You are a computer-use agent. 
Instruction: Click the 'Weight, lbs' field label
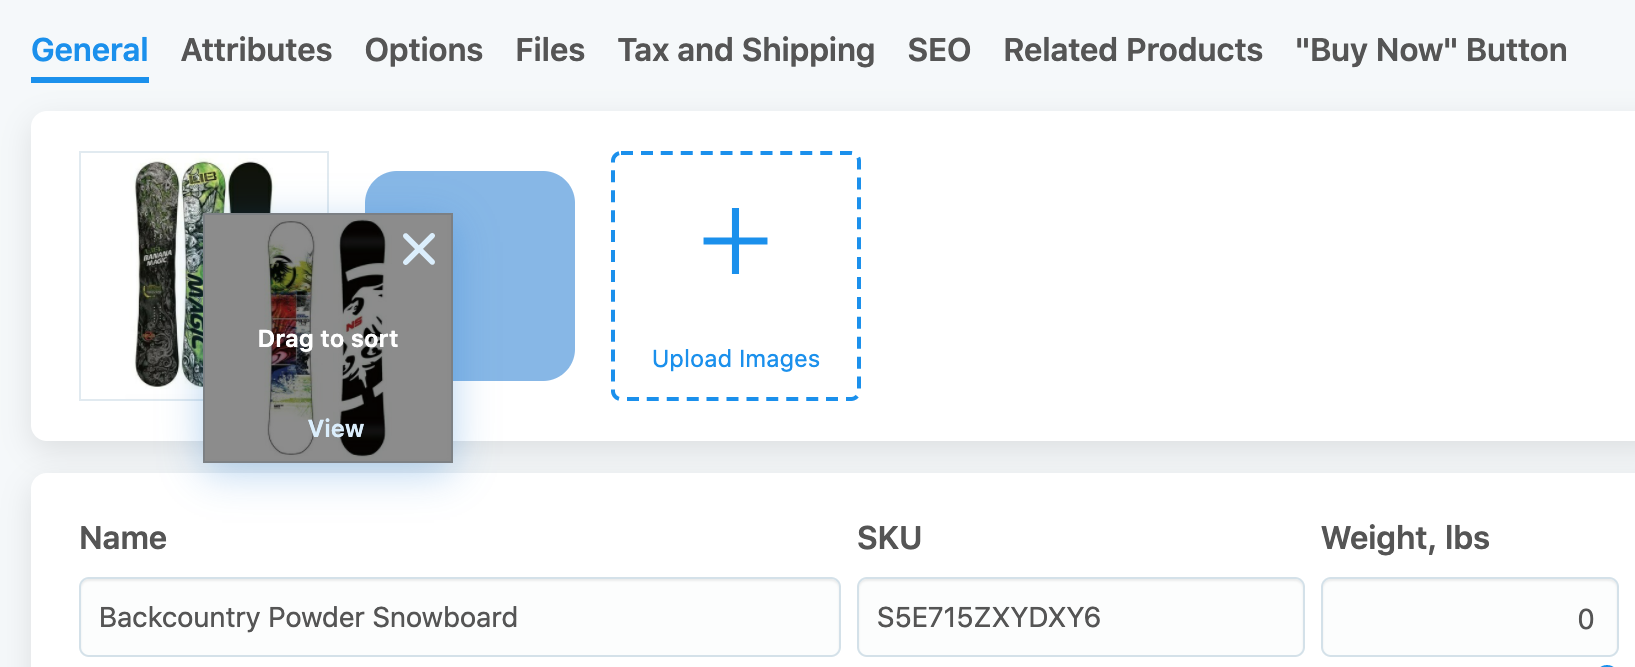tap(1405, 538)
